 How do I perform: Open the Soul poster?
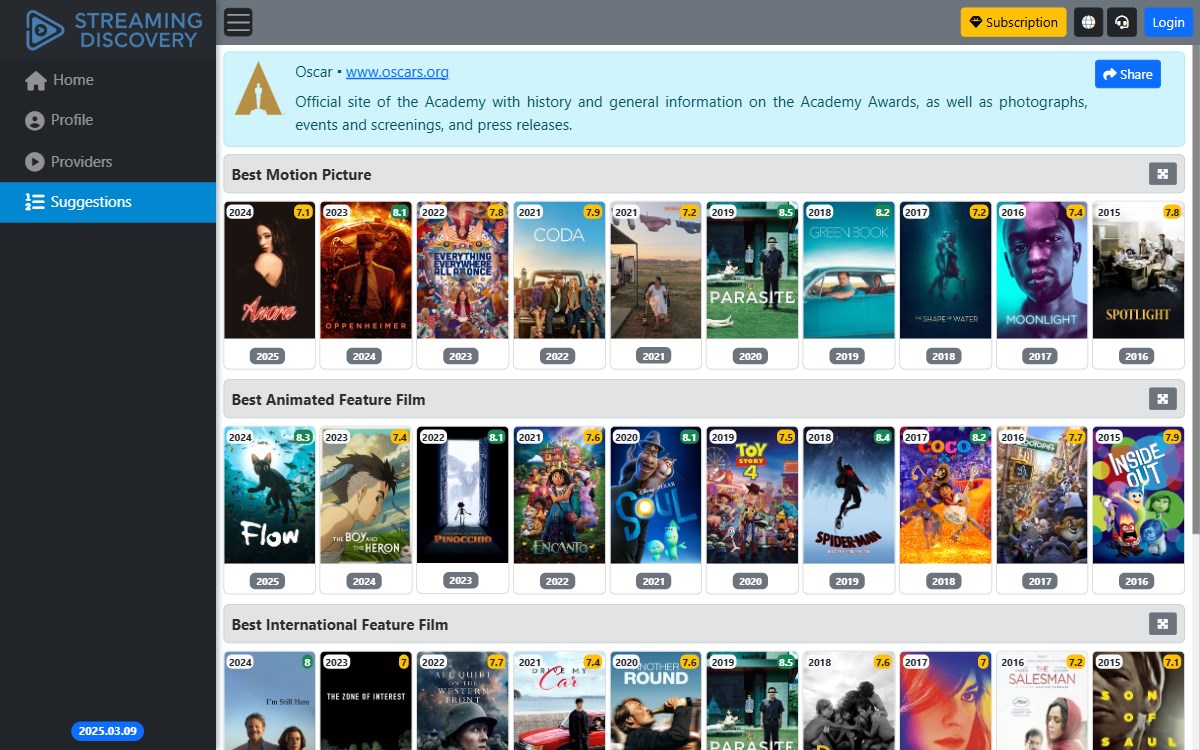click(x=655, y=495)
